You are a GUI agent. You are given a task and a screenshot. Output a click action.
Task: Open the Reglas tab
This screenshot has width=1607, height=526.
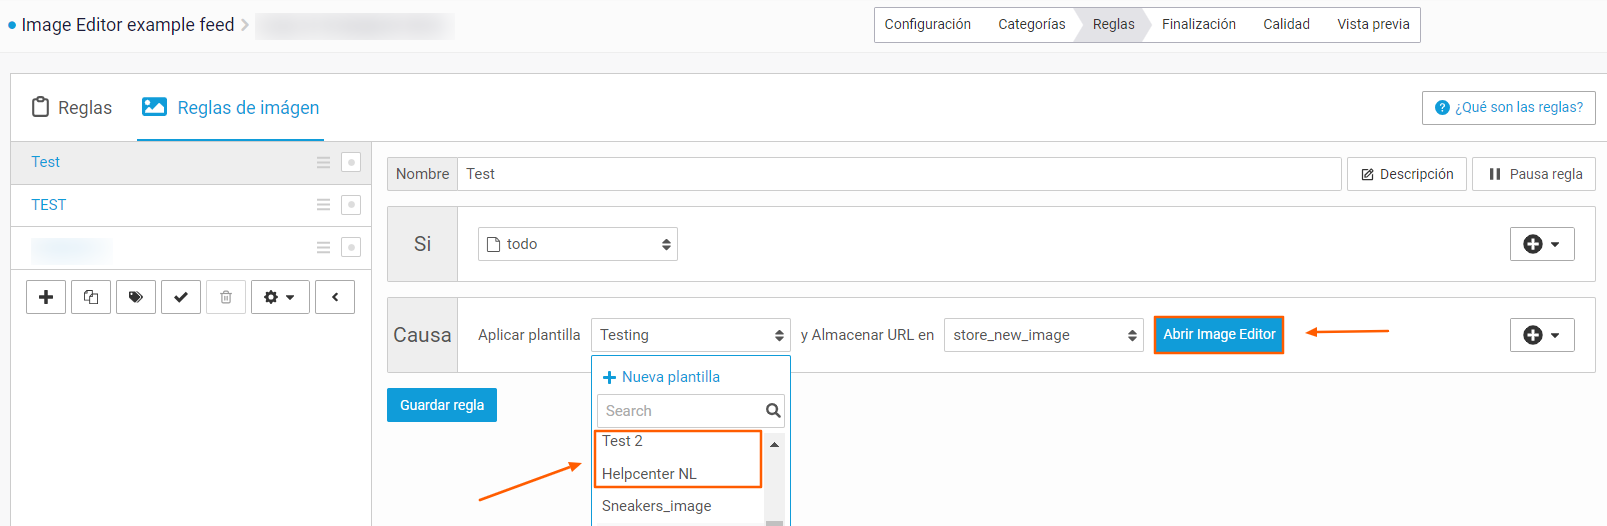click(x=72, y=107)
